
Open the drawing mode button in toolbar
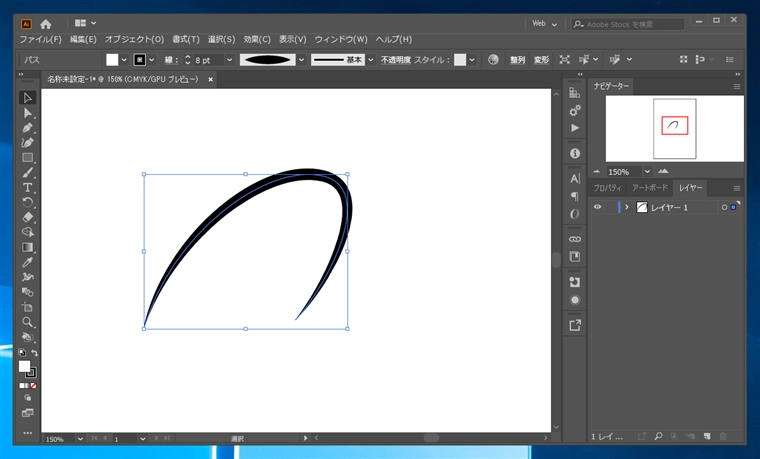click(x=28, y=398)
